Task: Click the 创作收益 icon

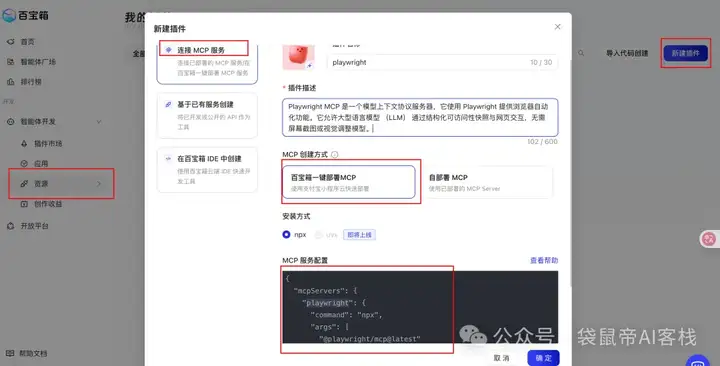Action: pyautogui.click(x=24, y=204)
